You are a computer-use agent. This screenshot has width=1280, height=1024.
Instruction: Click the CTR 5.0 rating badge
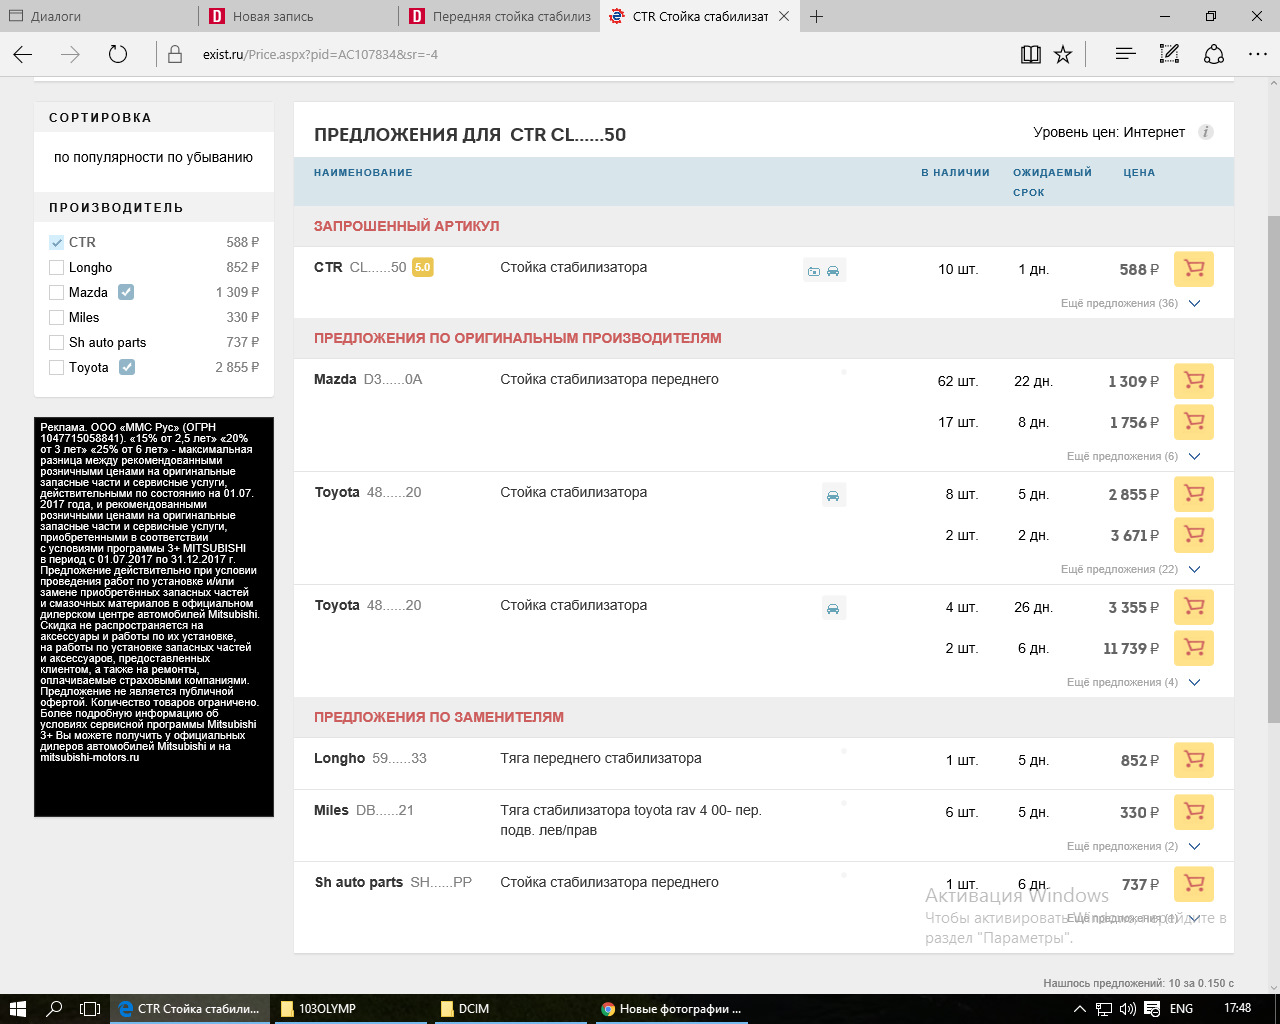pyautogui.click(x=423, y=267)
